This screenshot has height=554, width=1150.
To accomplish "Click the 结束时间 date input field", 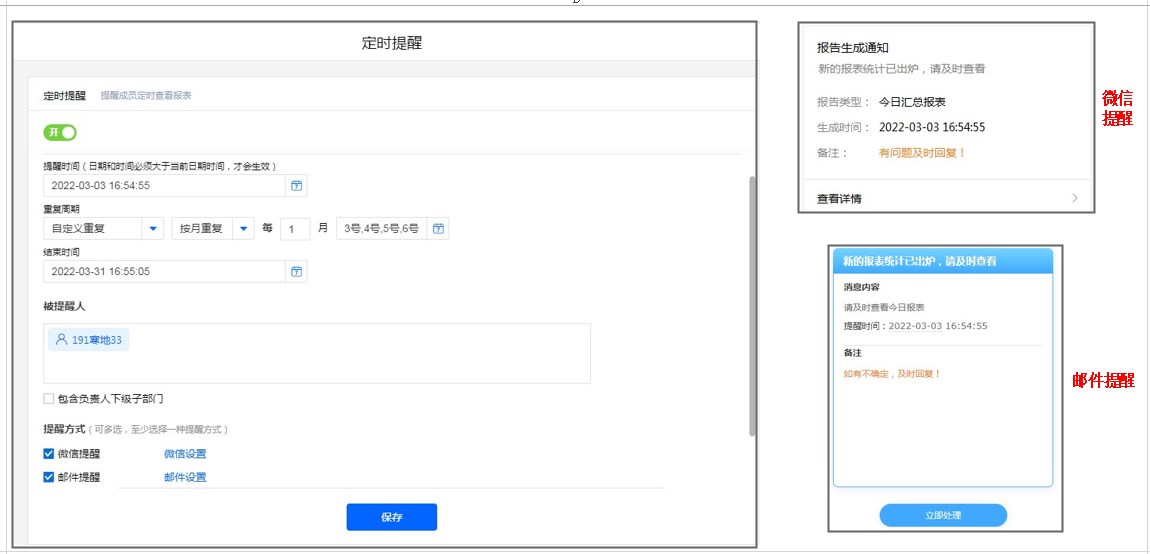I will pyautogui.click(x=165, y=272).
